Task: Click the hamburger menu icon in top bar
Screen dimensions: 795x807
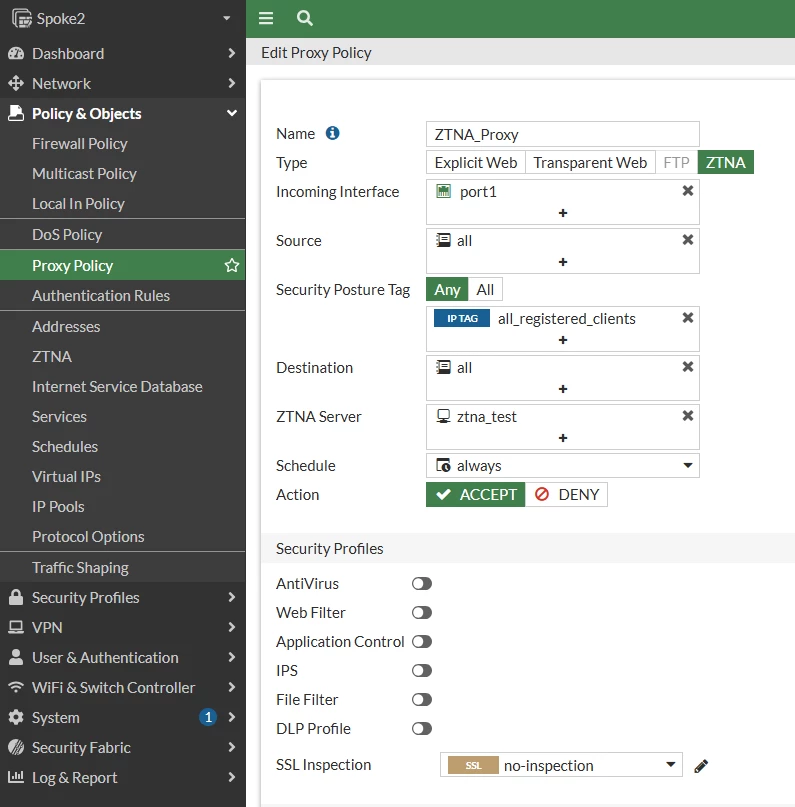Action: tap(266, 19)
